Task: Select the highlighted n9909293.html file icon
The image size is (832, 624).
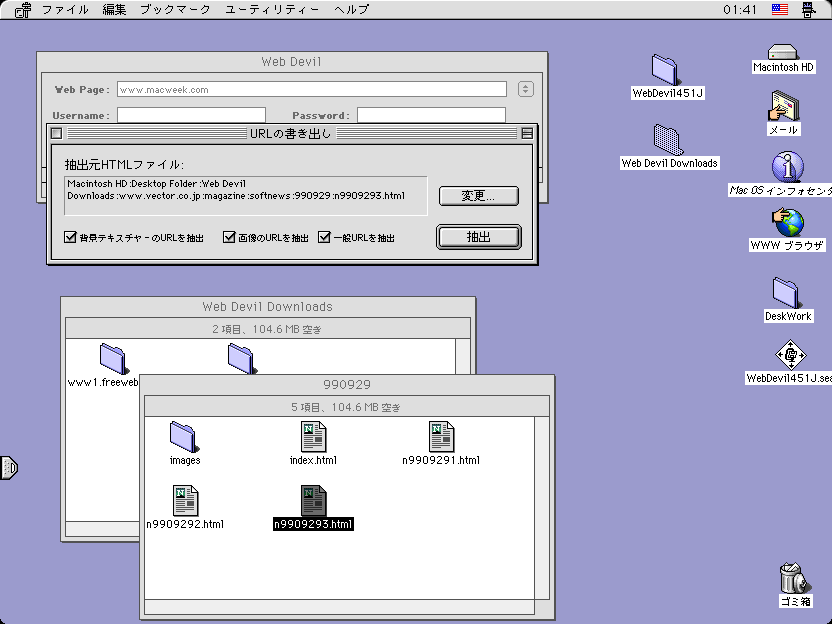Action: 313,501
